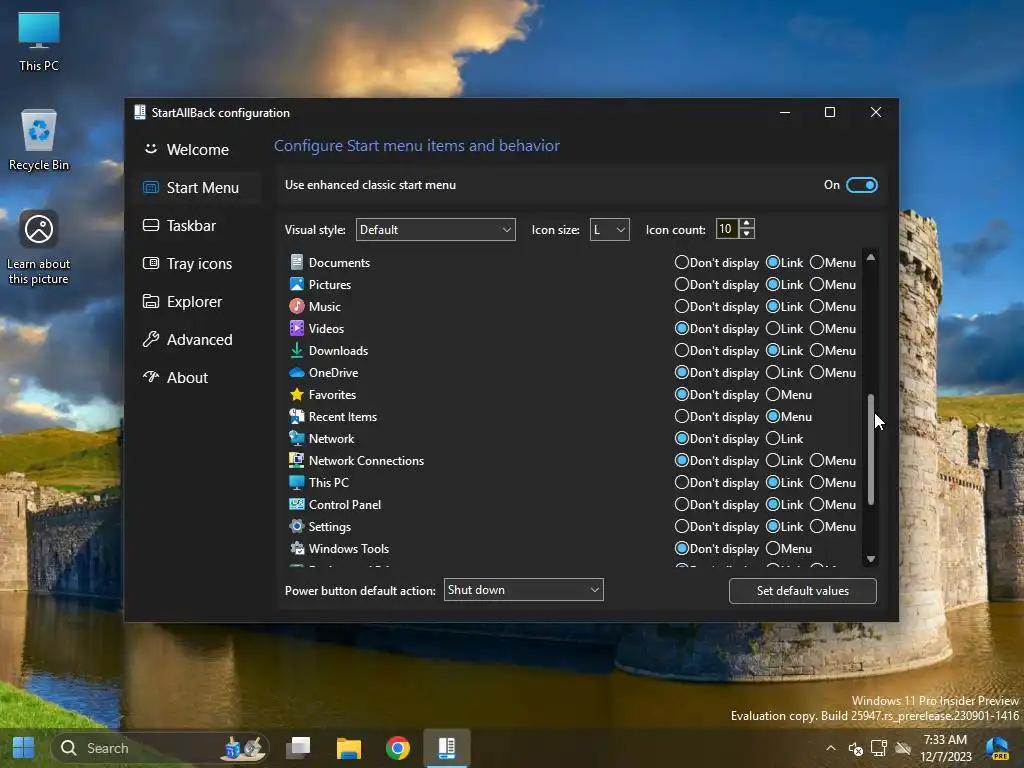Open Task View on the taskbar

(298, 748)
